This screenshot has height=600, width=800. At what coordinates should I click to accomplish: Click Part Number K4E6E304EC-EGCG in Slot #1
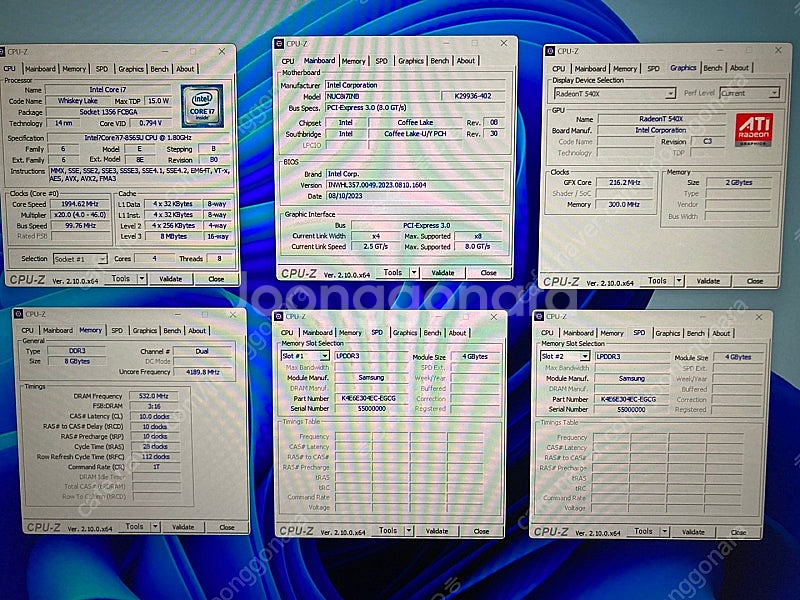370,398
